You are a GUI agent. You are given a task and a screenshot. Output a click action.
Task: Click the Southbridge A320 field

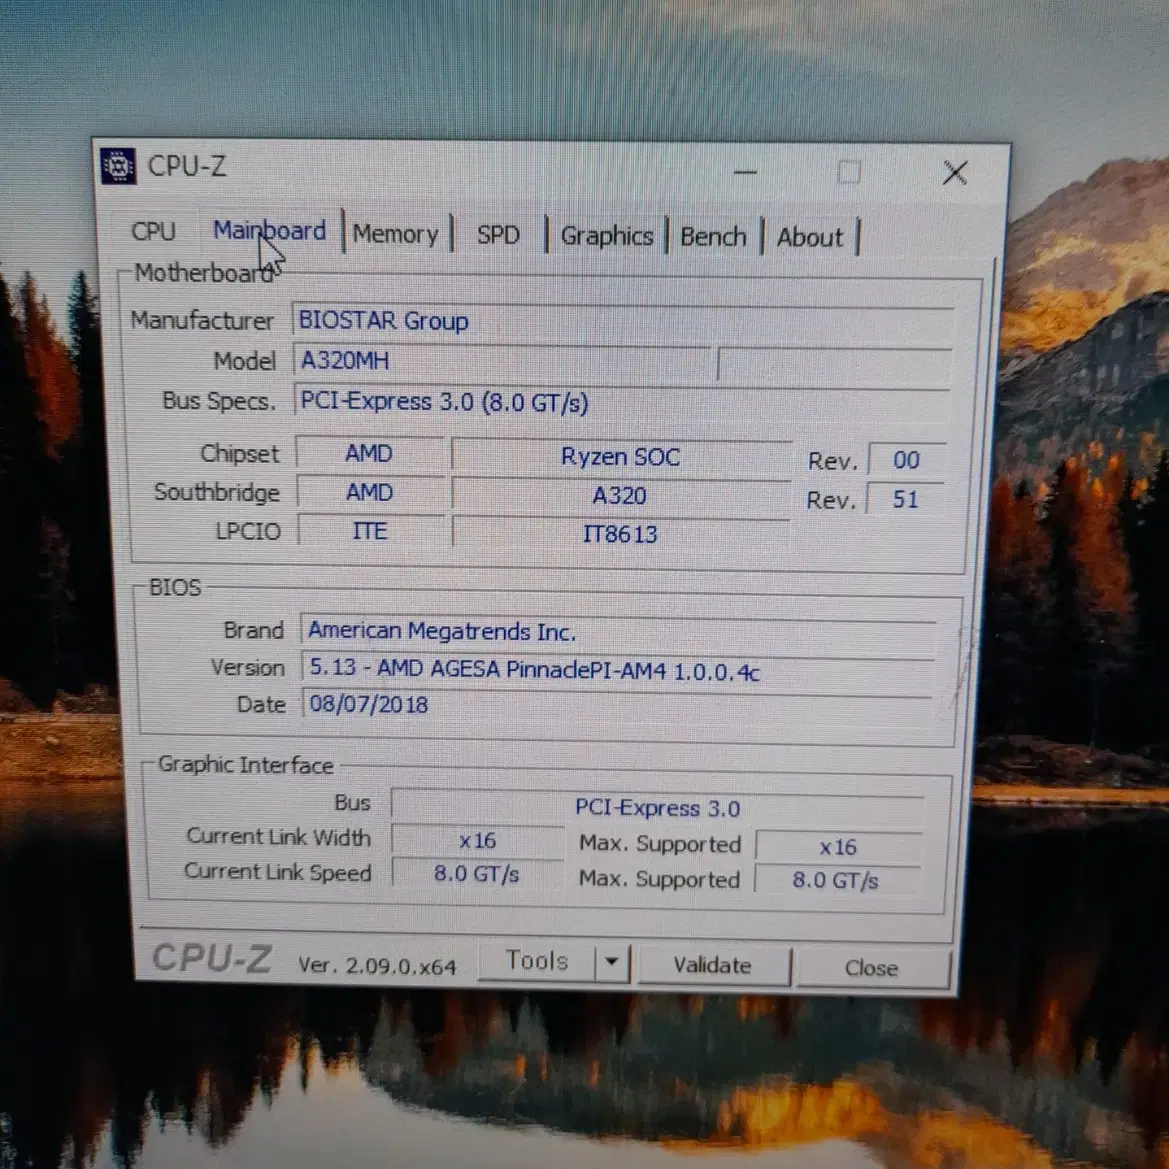[x=620, y=496]
